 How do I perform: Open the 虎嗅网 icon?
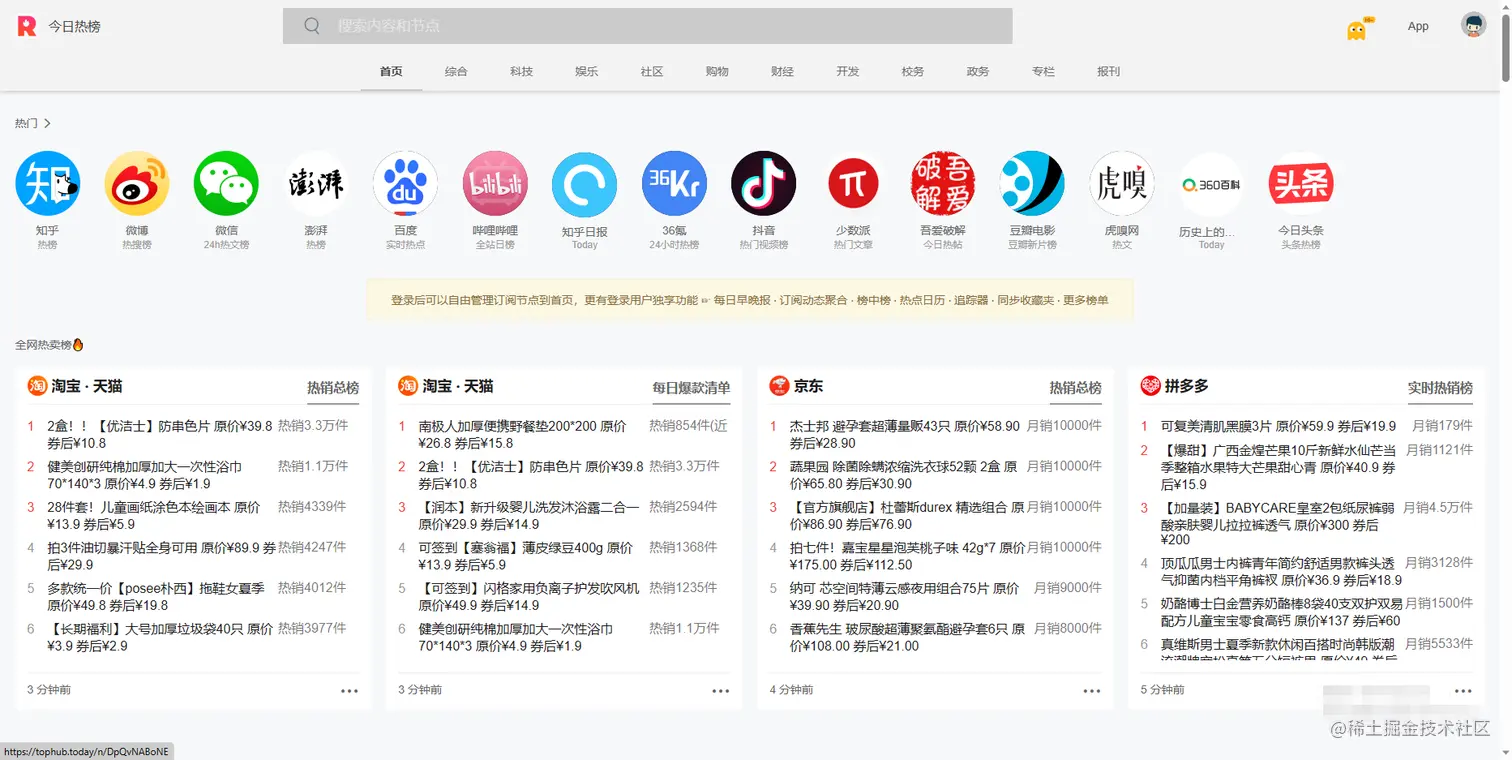point(1122,184)
